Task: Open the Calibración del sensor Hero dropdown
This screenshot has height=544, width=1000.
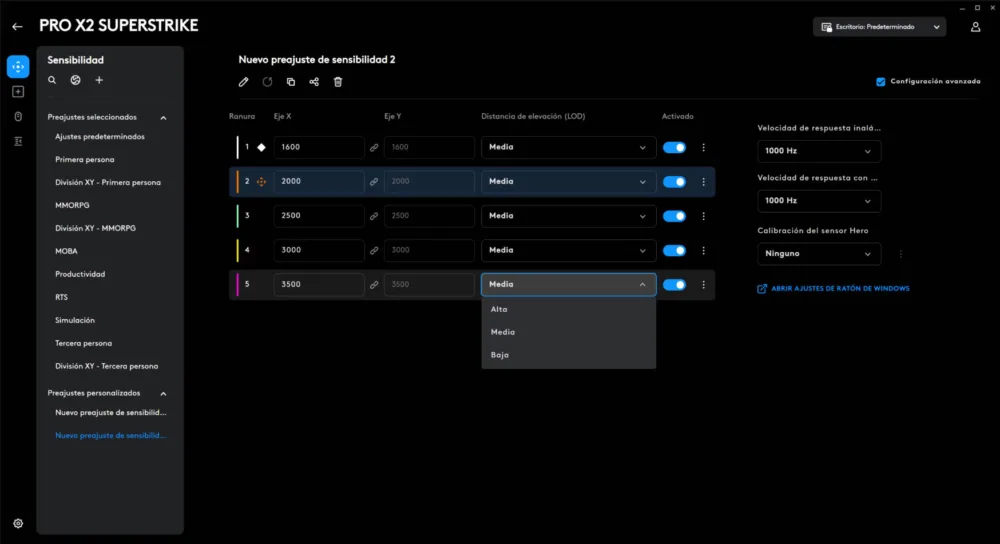Action: pos(819,254)
